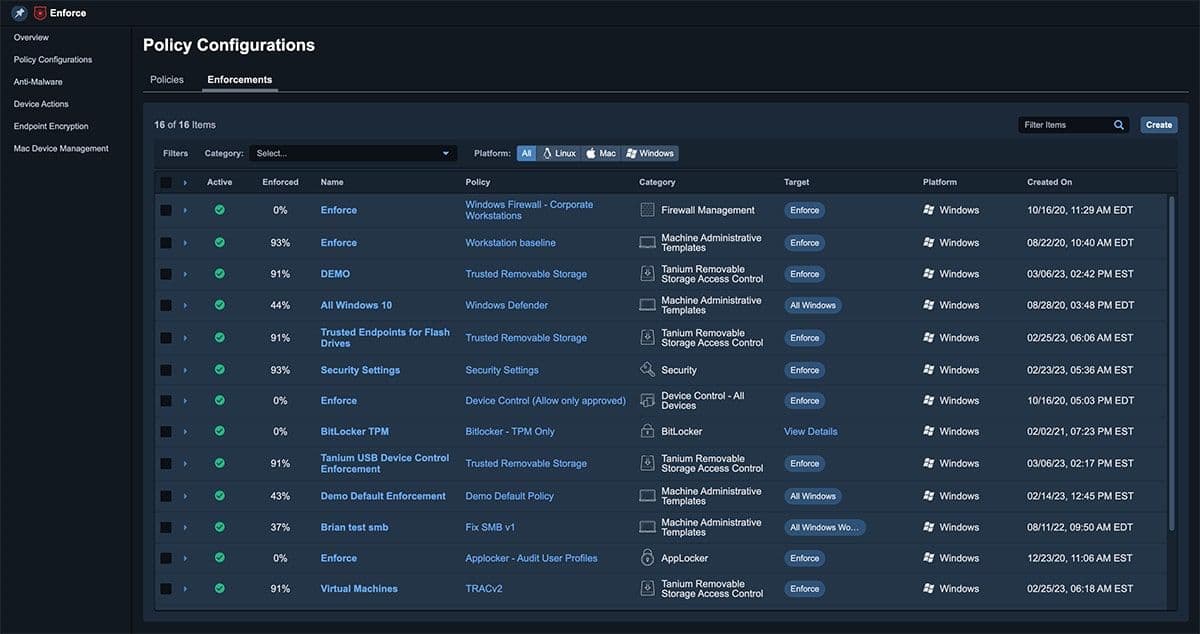
Task: Expand the BitLocker TPM row
Action: [x=185, y=432]
